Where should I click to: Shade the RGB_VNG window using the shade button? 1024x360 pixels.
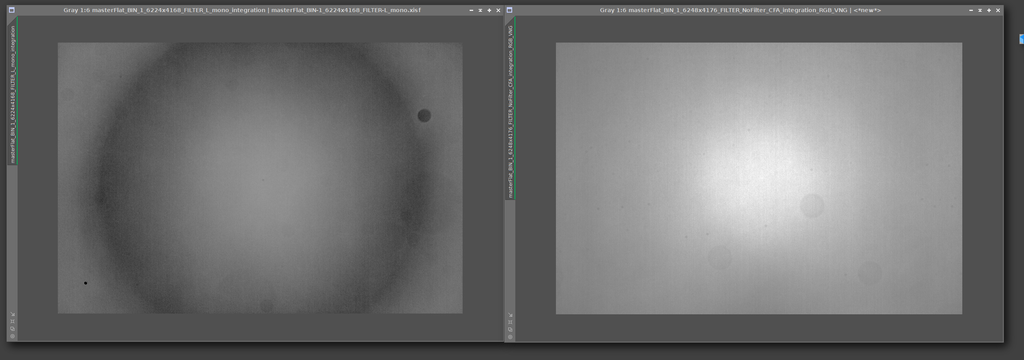coord(980,10)
